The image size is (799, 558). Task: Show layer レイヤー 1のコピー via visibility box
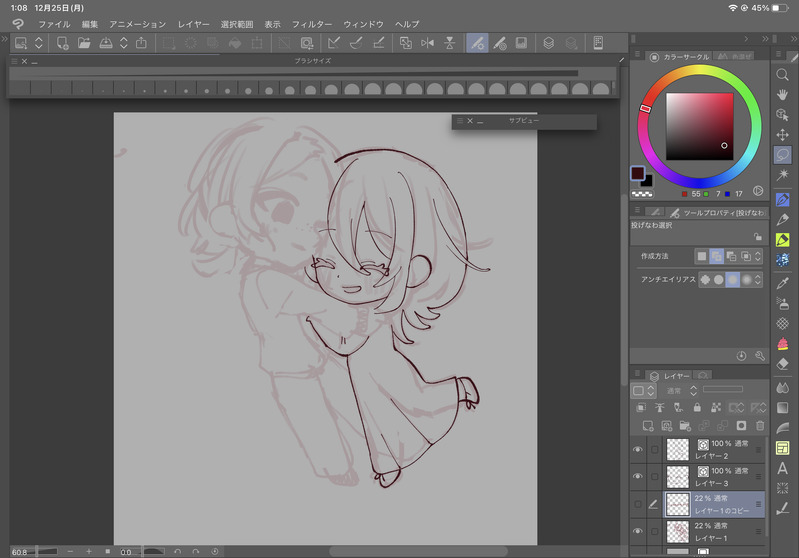click(637, 504)
